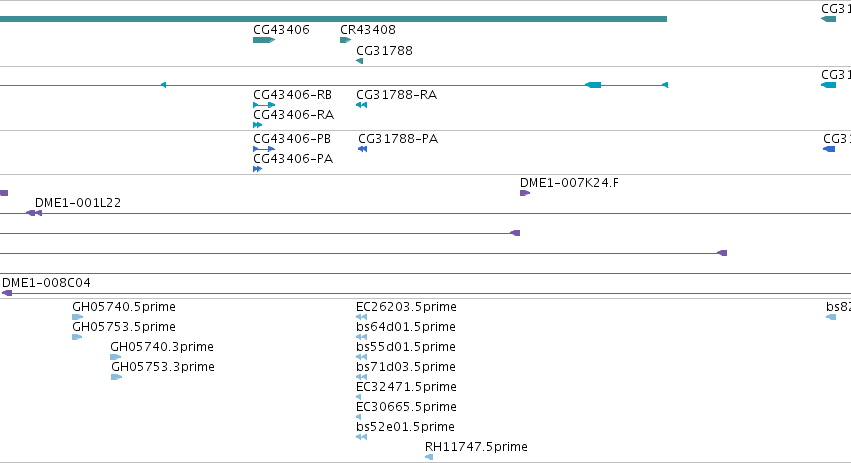Open the CG43406-RA transcript label
This screenshot has height=463, width=851.
[x=294, y=115]
